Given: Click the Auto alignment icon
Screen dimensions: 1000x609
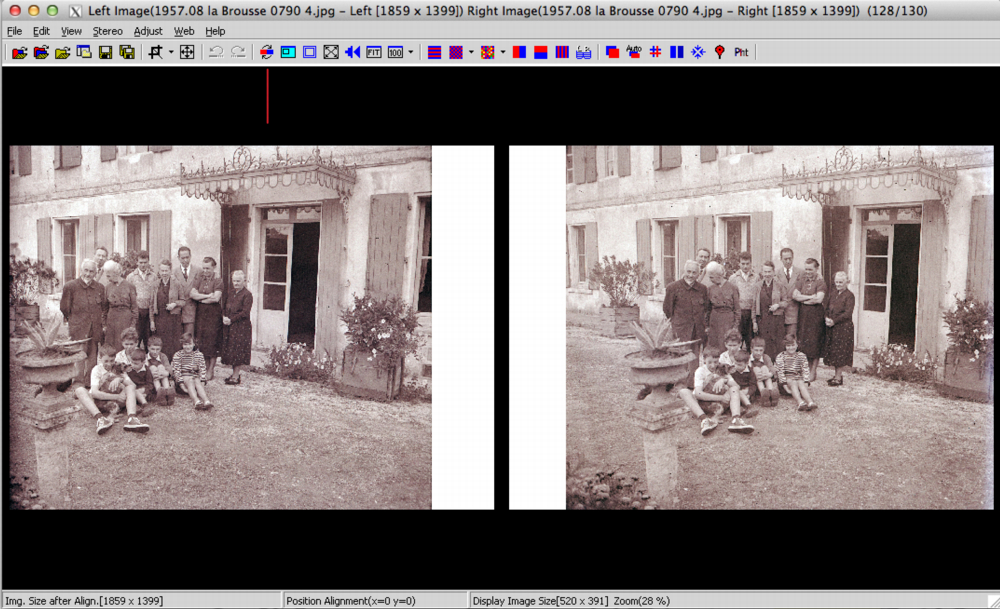Looking at the screenshot, I should tap(634, 52).
